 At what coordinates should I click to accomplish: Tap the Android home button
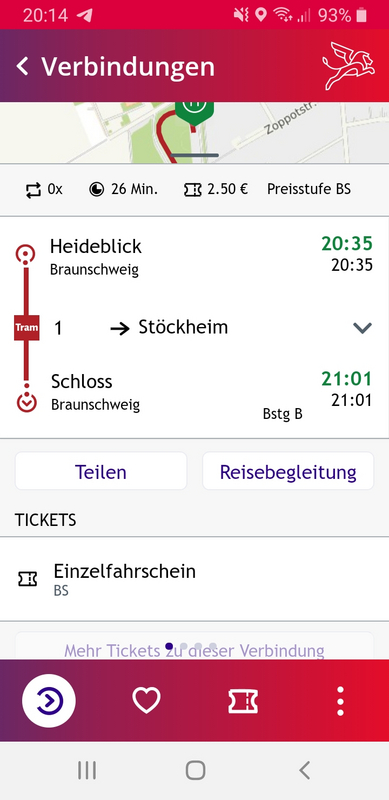pos(195,770)
